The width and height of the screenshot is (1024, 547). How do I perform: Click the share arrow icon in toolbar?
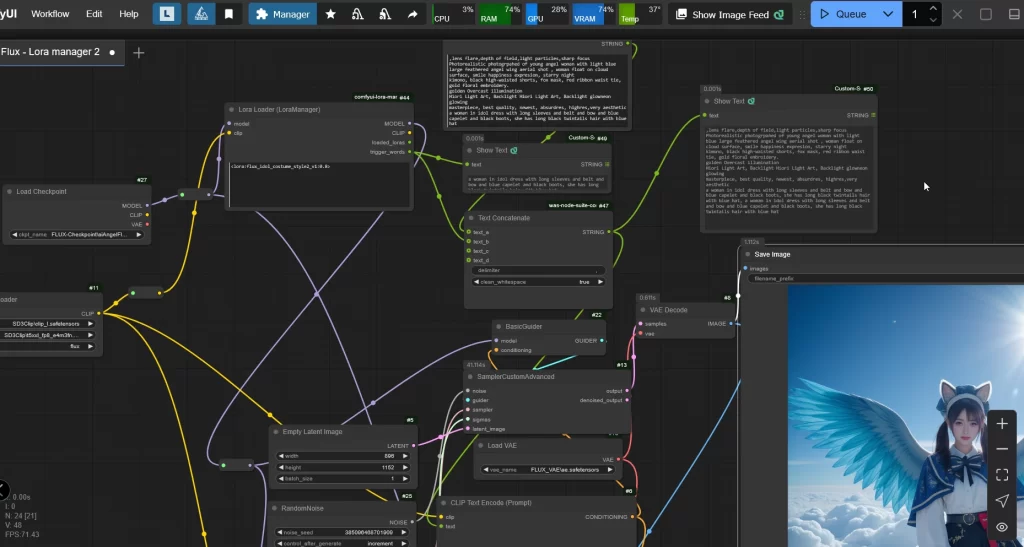[412, 14]
